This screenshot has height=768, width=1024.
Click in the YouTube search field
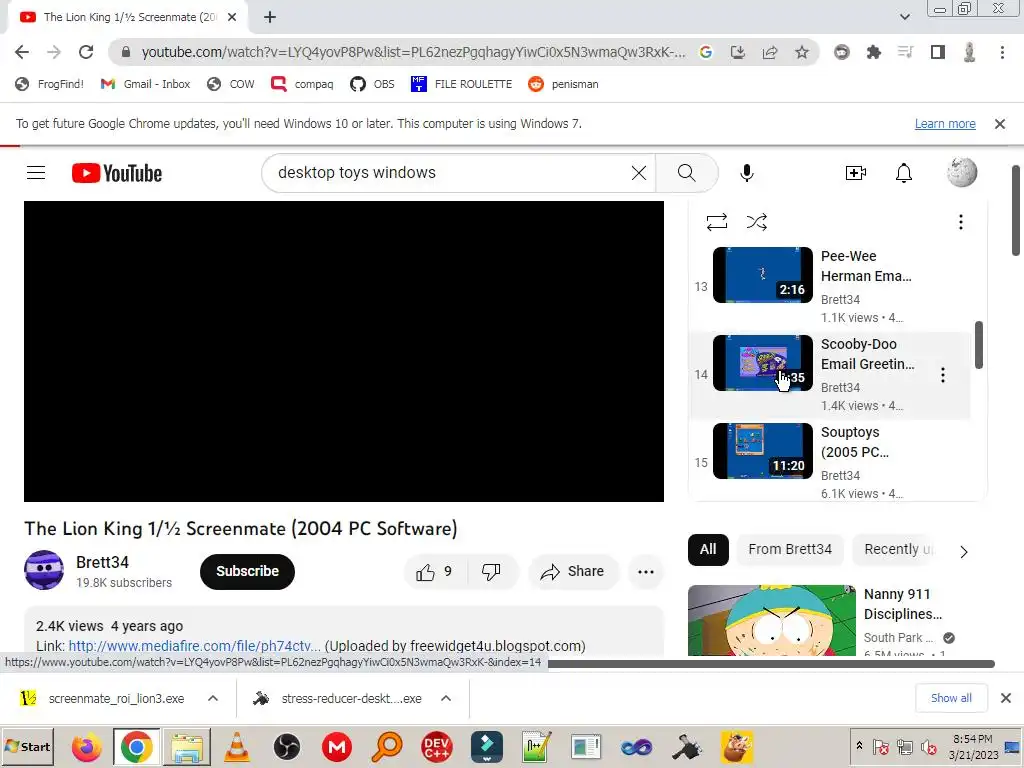click(x=451, y=173)
